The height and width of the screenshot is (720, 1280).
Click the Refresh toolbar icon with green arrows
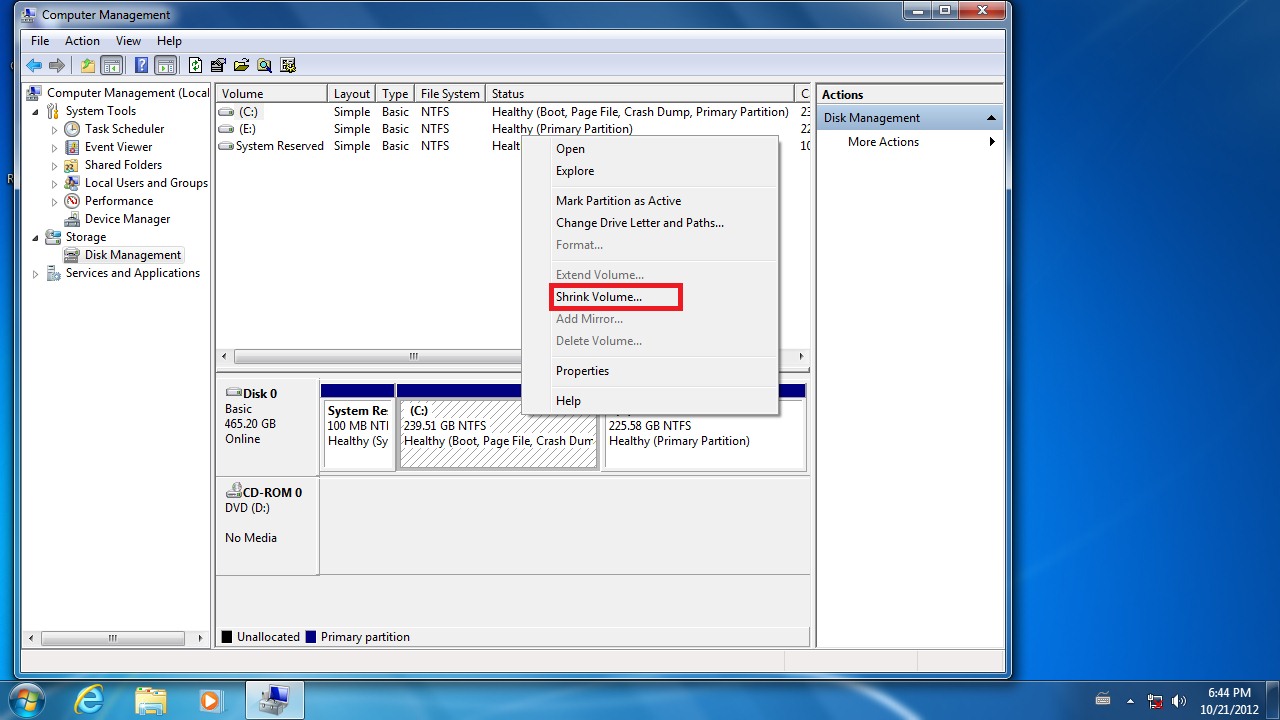195,66
